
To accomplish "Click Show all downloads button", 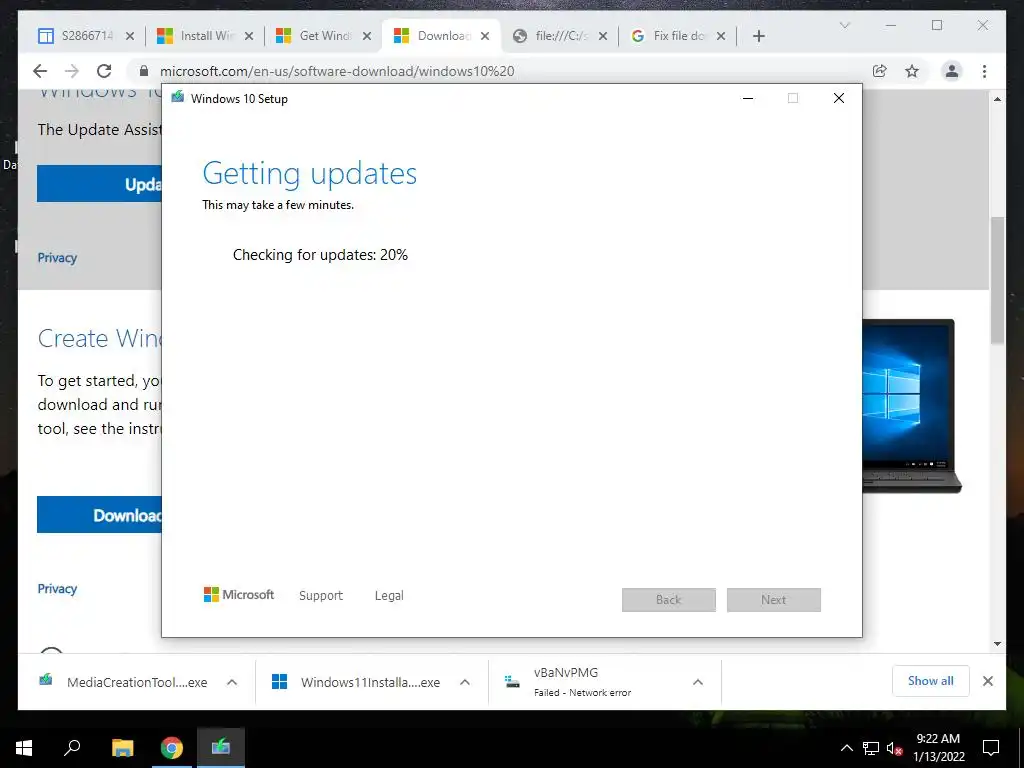I will click(x=931, y=681).
